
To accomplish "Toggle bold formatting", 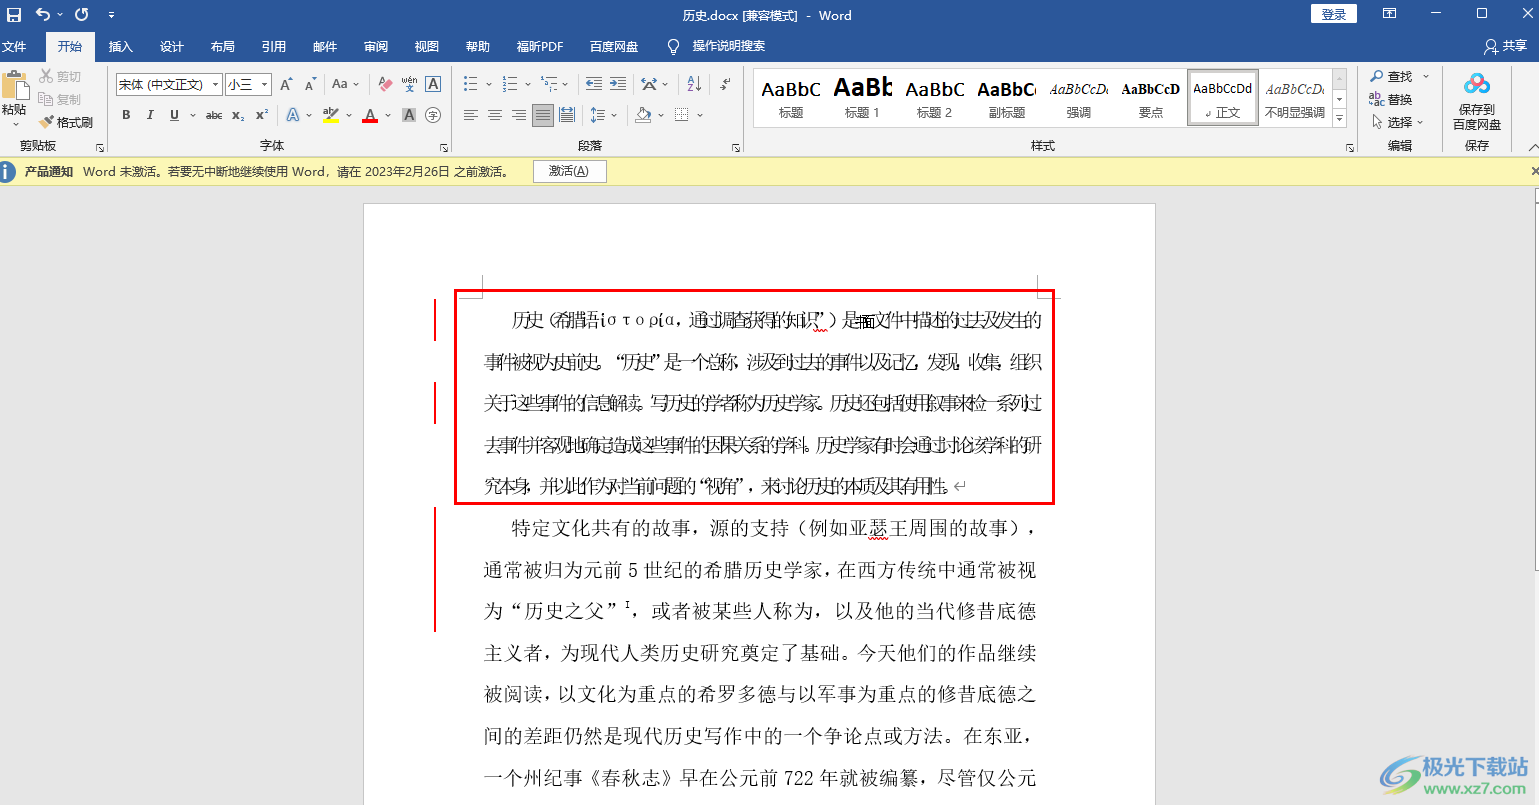I will (126, 116).
